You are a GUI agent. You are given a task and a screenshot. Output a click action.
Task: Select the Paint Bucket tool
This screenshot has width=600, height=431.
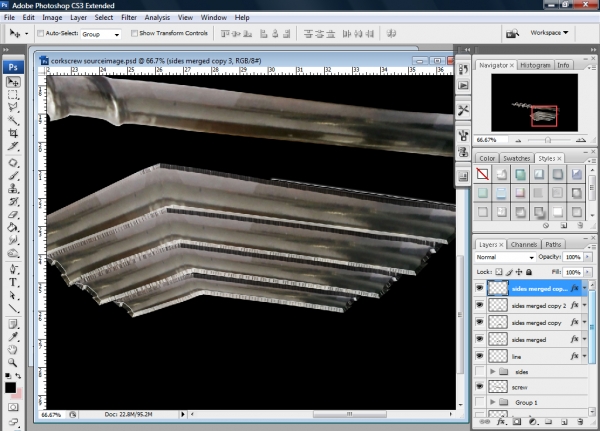click(13, 227)
